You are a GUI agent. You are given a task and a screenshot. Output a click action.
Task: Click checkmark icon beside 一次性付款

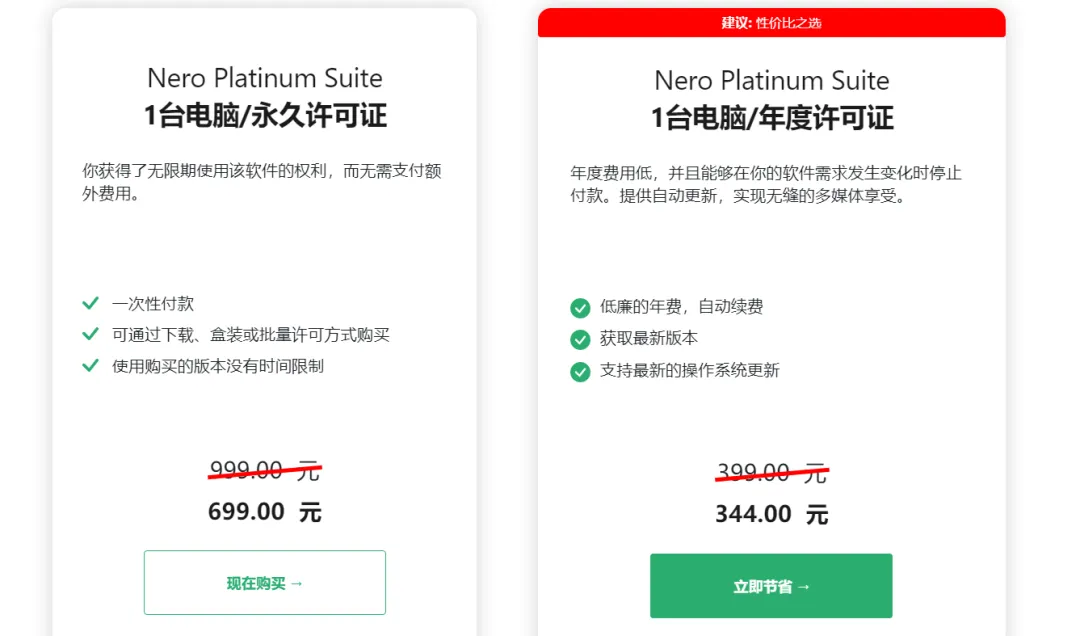tap(90, 303)
